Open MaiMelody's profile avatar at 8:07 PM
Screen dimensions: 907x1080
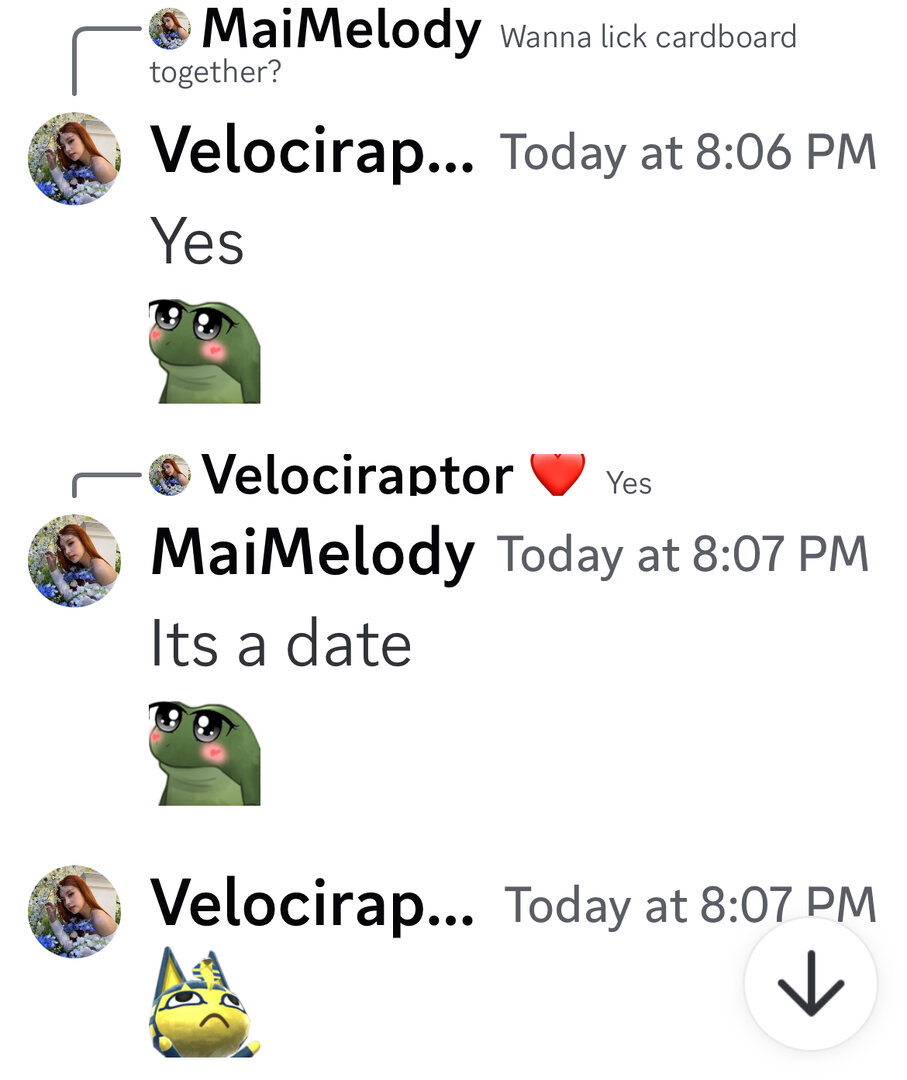coord(74,561)
